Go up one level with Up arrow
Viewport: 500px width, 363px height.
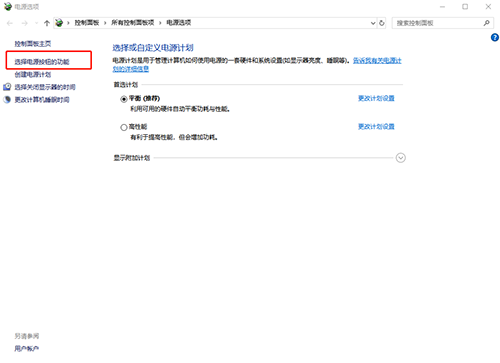47,23
